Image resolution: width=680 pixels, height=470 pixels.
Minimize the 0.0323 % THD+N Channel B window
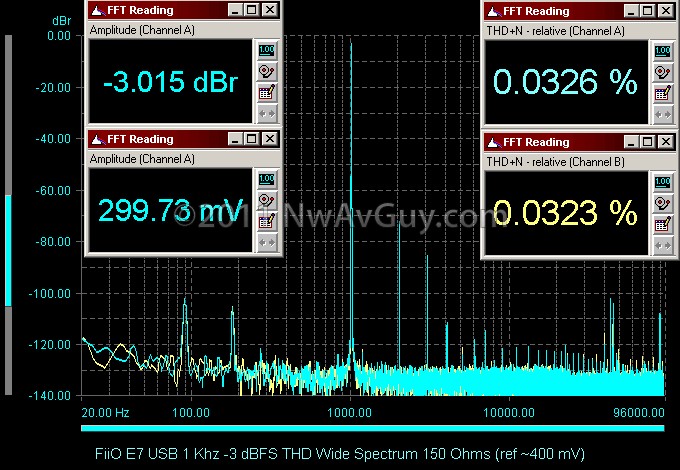point(631,142)
